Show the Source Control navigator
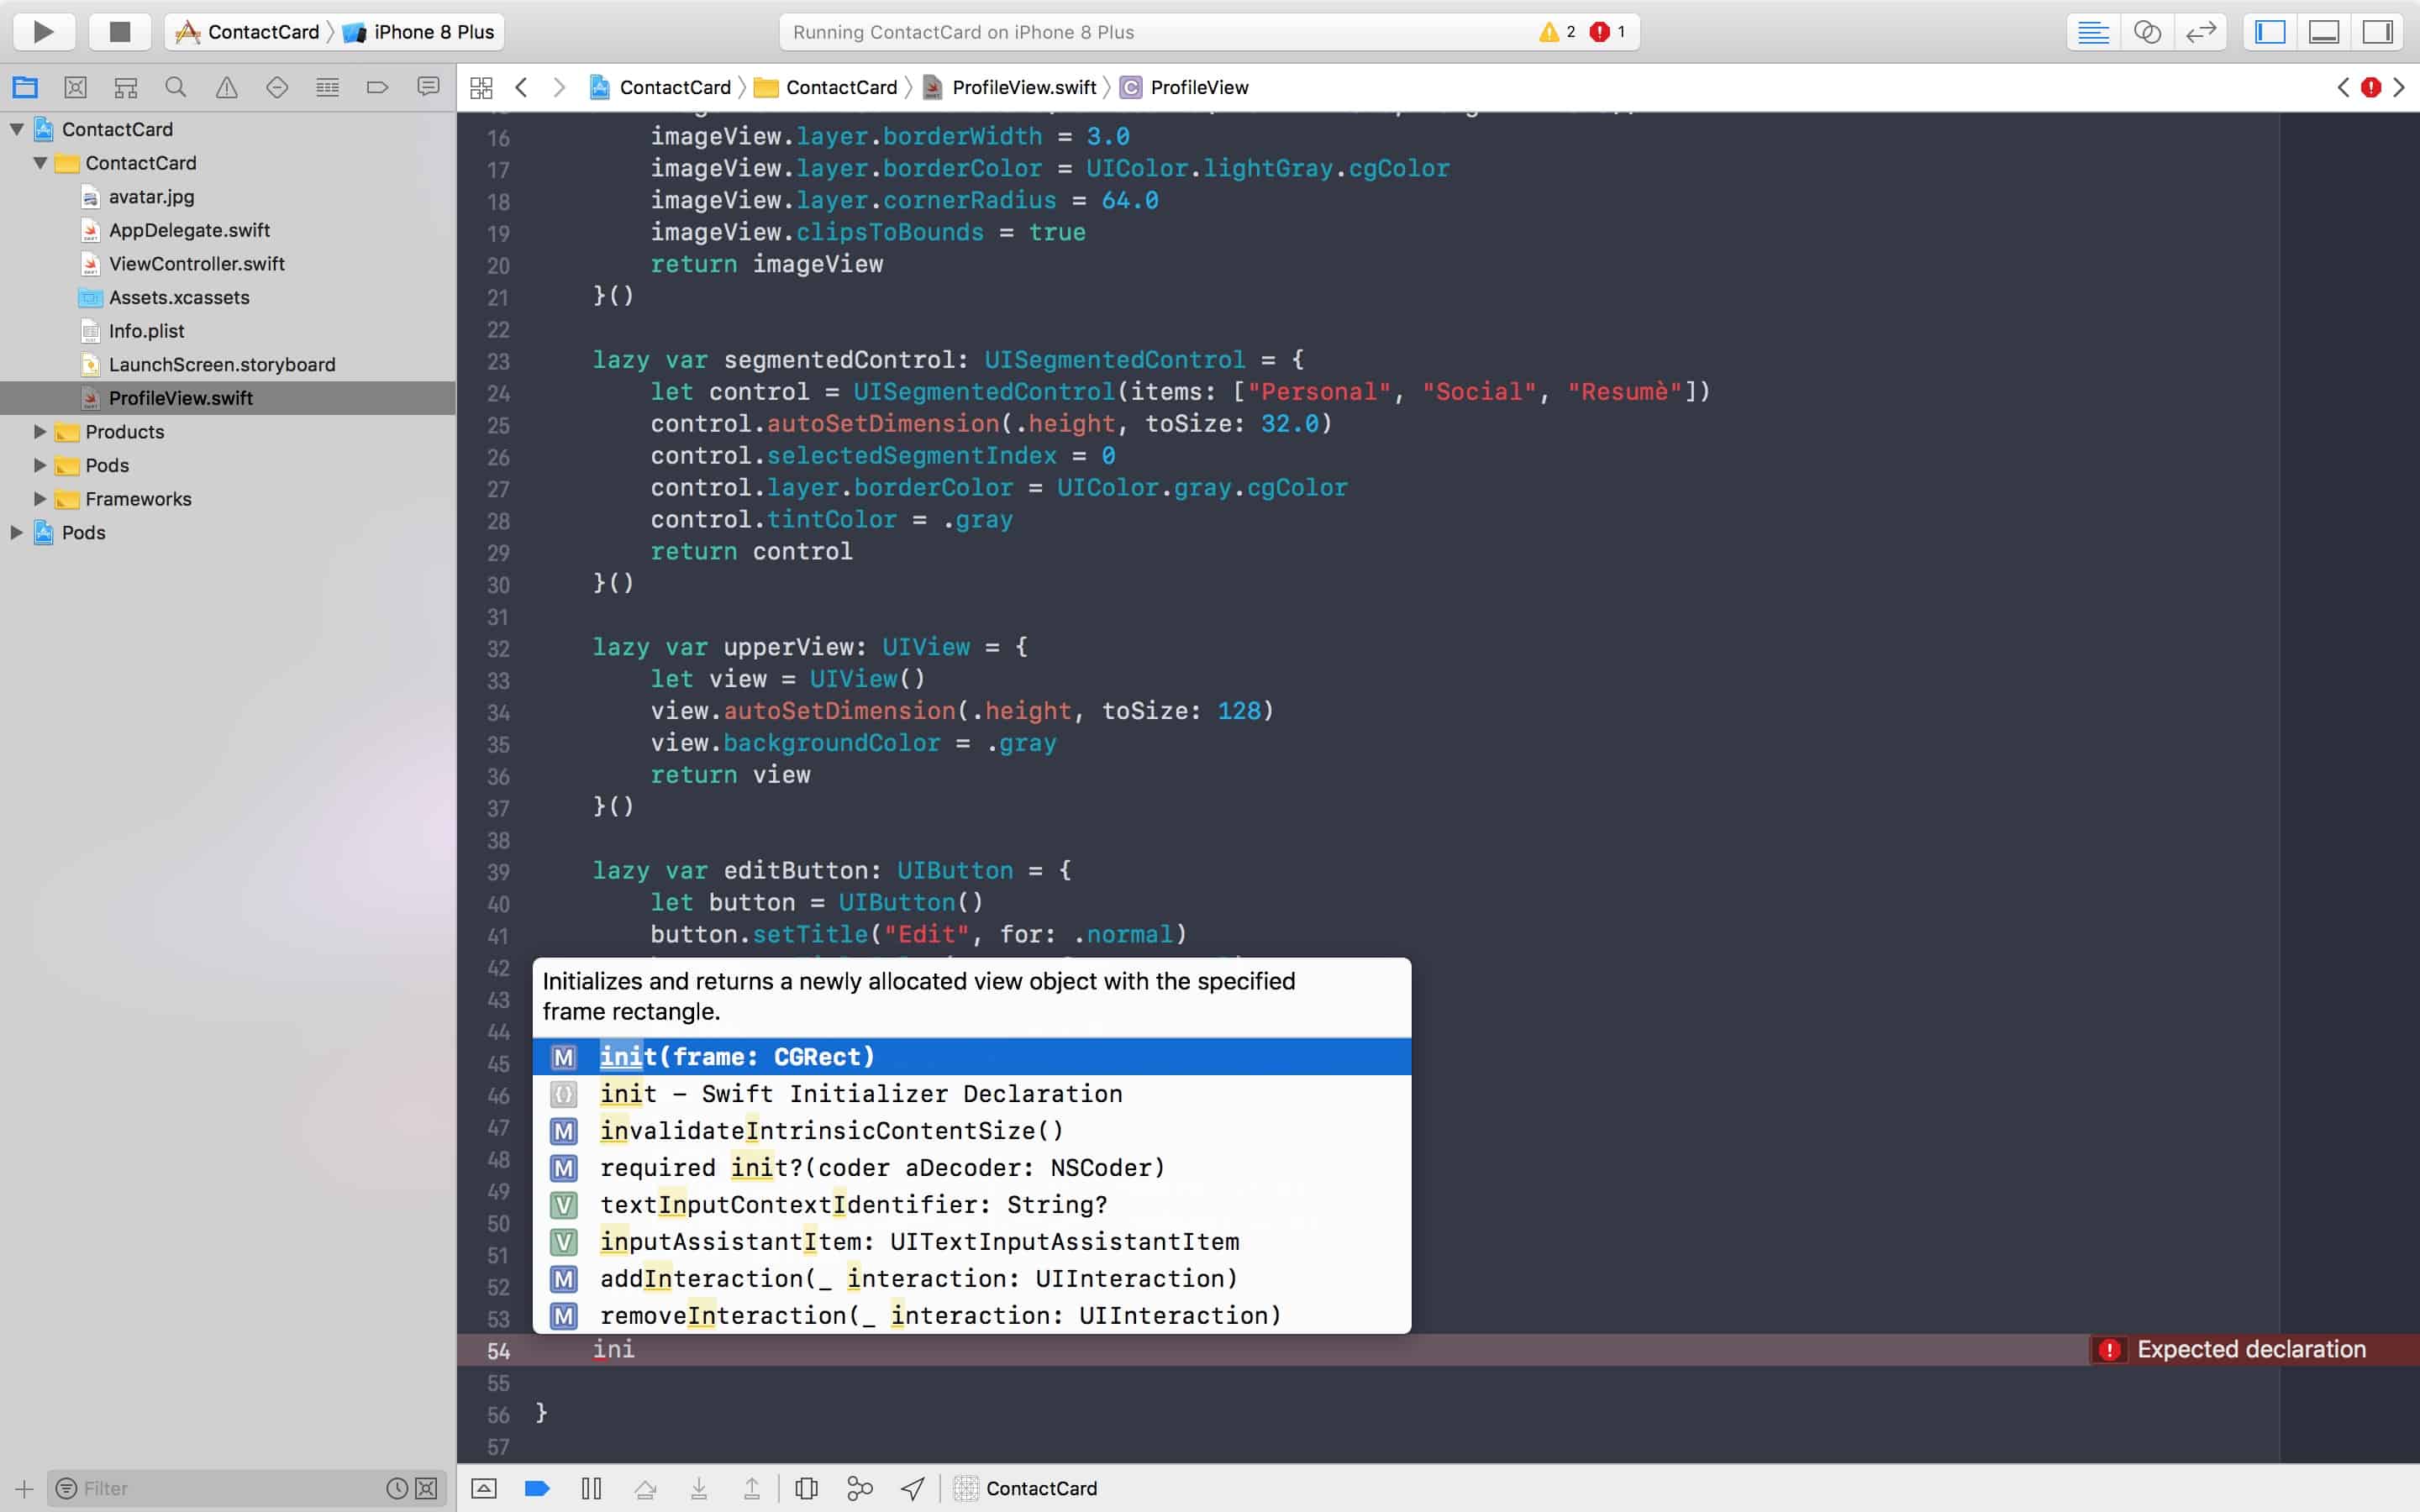This screenshot has height=1512, width=2420. [x=75, y=88]
